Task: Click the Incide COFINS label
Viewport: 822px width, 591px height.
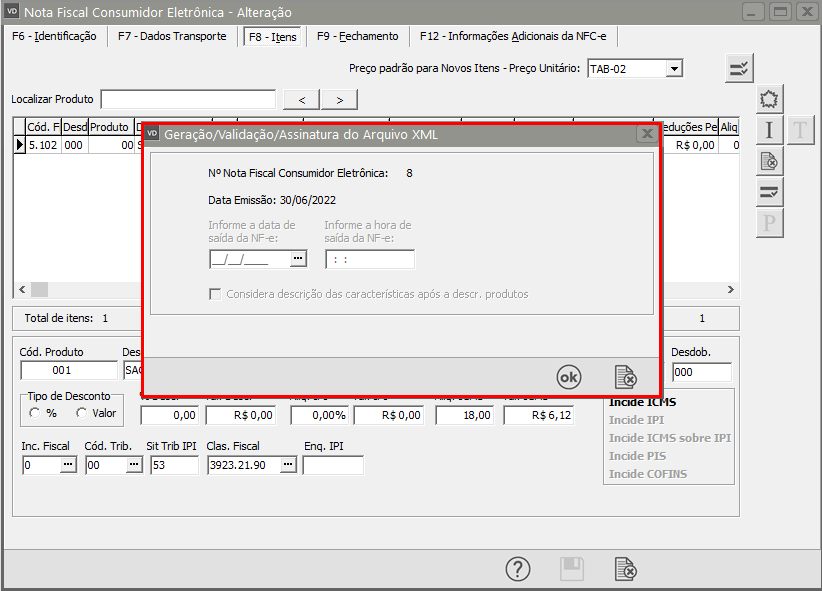Action: coord(648,474)
